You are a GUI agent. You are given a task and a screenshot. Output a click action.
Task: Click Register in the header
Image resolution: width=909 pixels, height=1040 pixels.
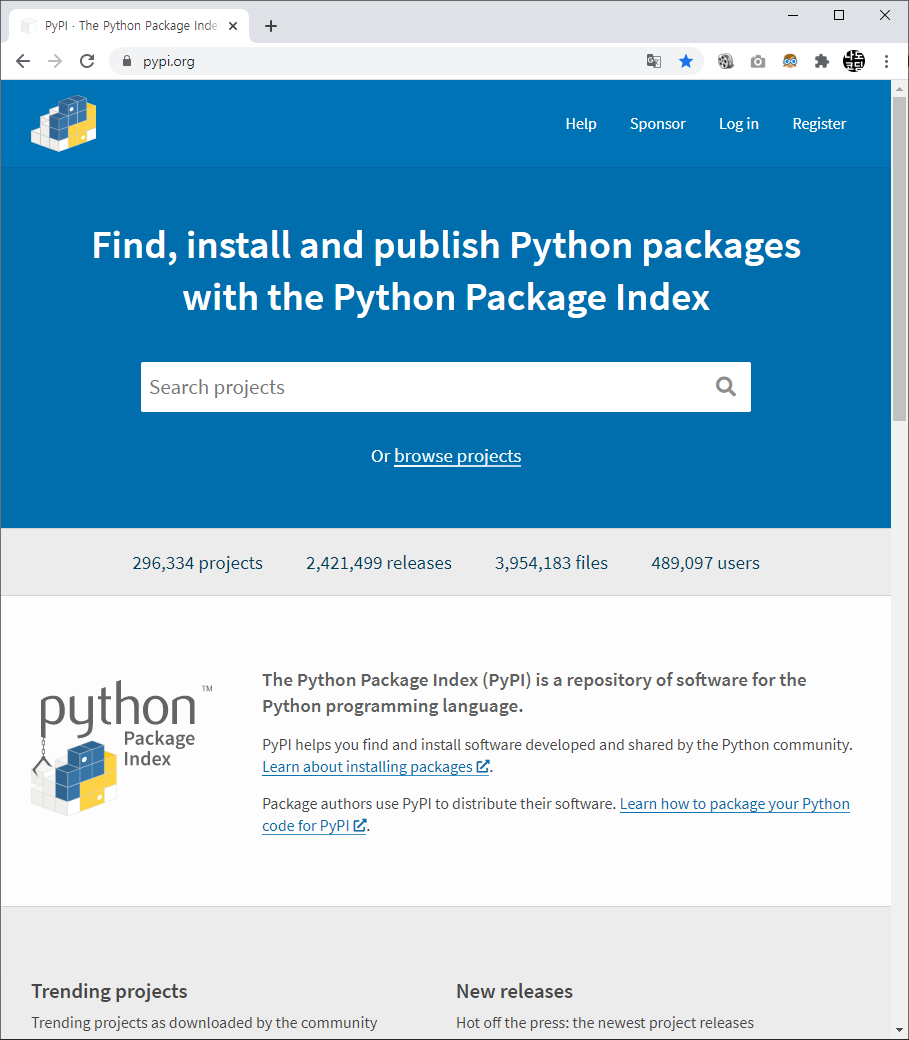click(819, 123)
